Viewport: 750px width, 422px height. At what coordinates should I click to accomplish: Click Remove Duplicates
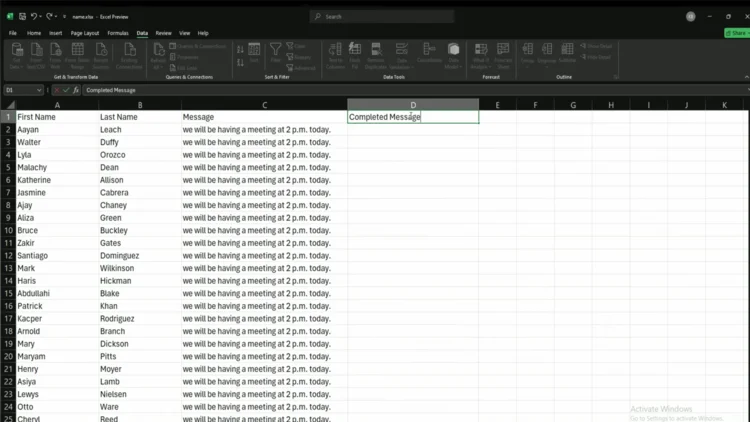[x=376, y=56]
